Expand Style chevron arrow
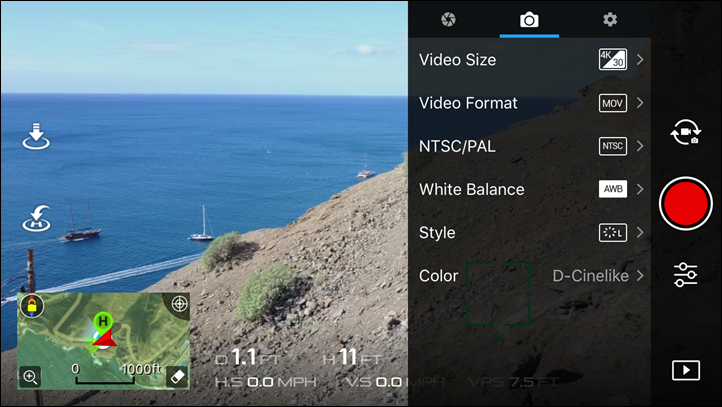The width and height of the screenshot is (722, 407). [x=640, y=233]
